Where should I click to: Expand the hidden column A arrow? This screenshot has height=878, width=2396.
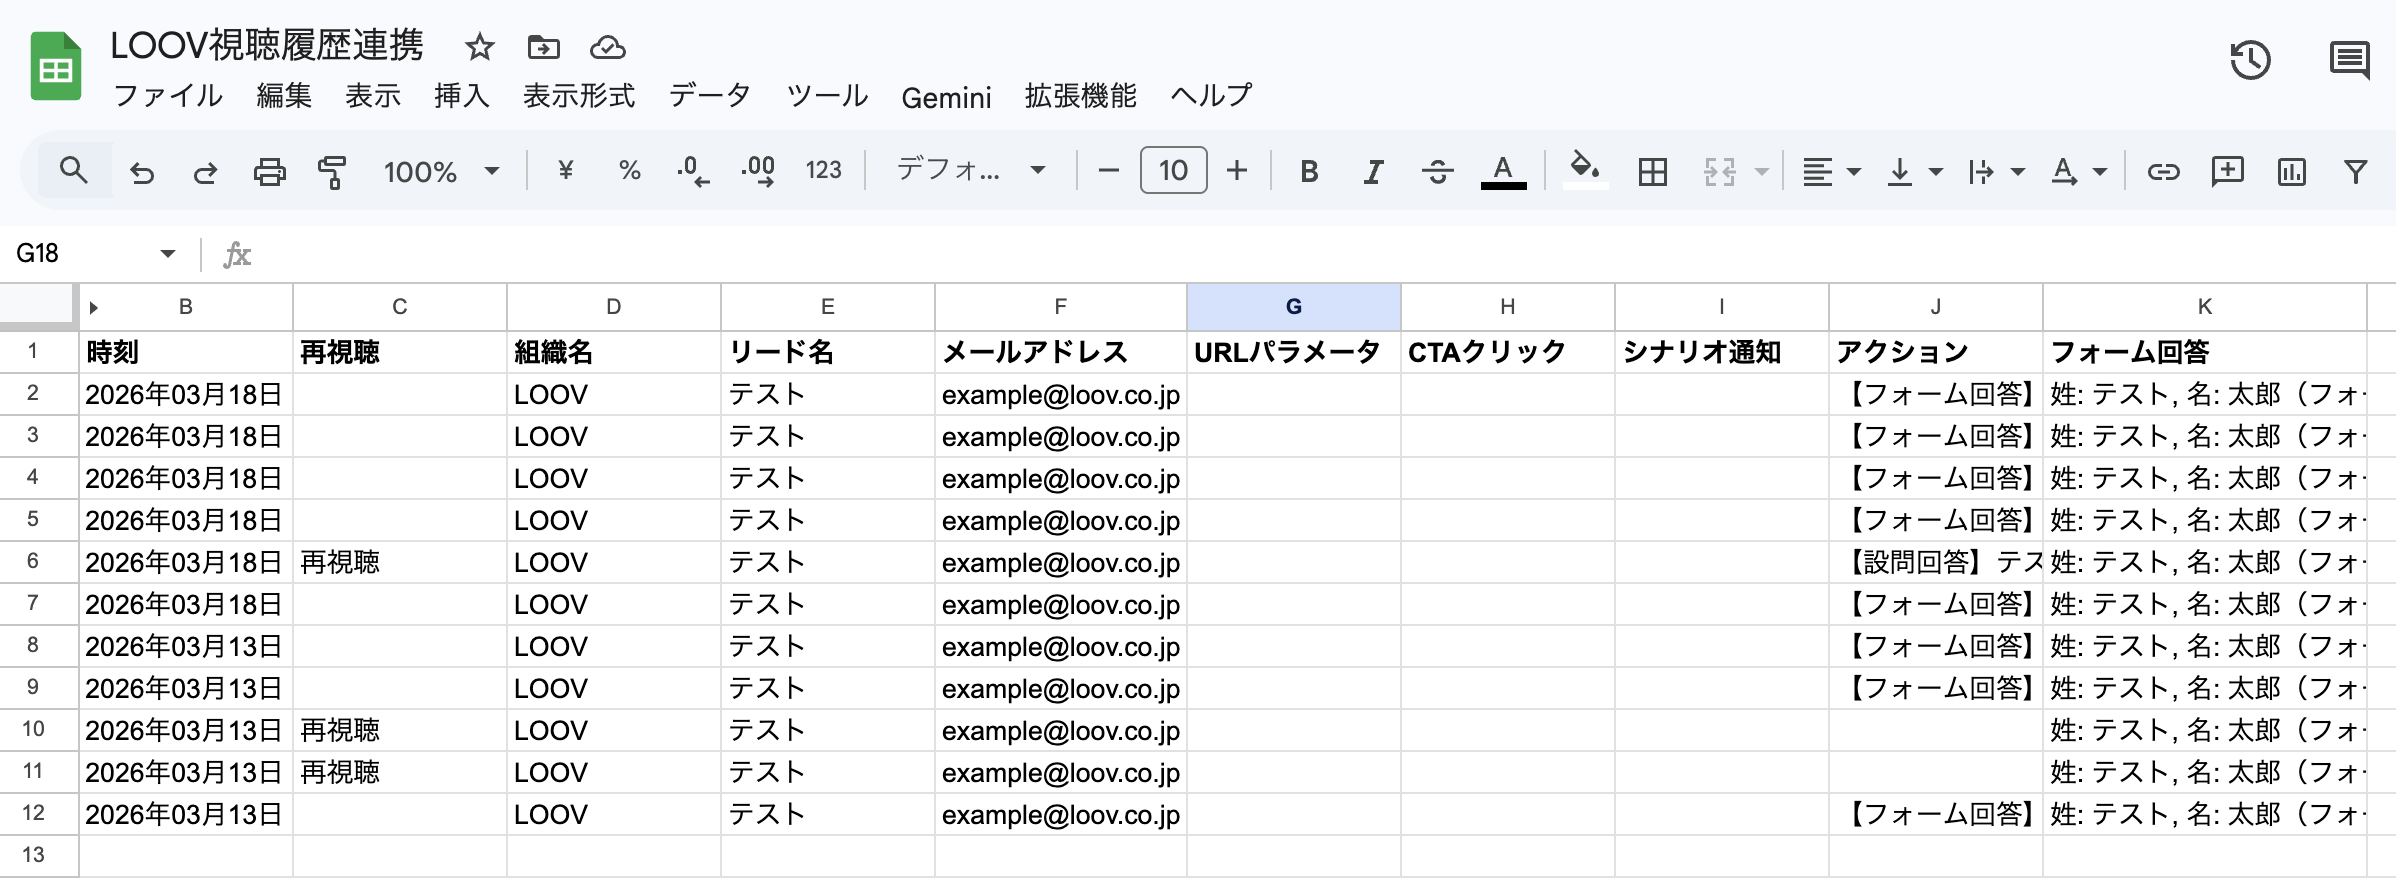[x=93, y=308]
